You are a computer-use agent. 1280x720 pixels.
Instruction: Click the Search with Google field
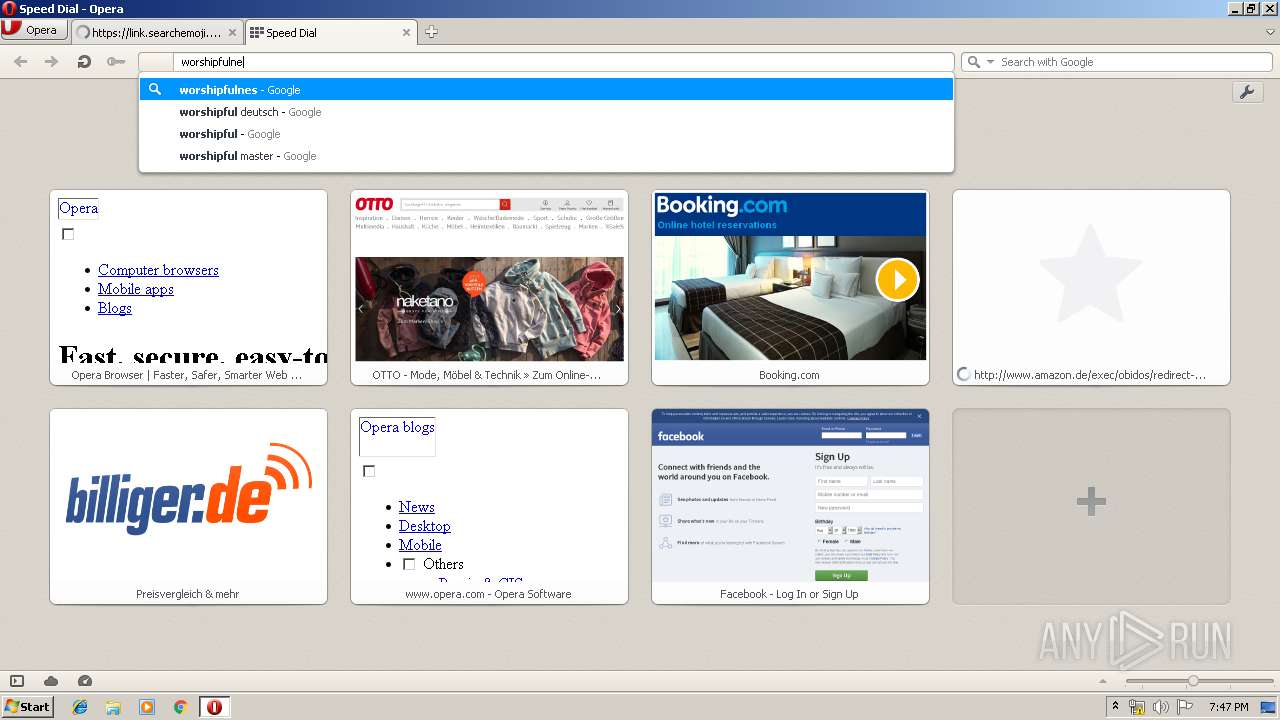point(1134,62)
